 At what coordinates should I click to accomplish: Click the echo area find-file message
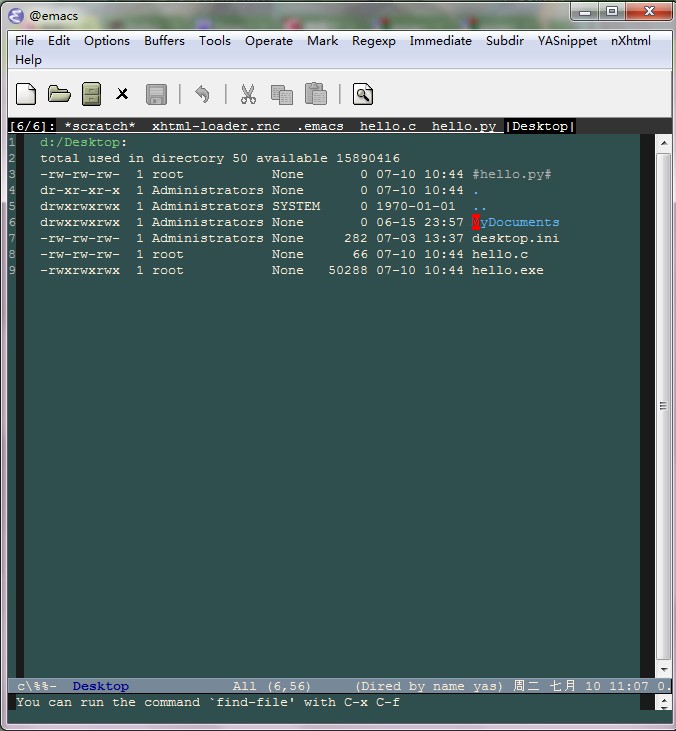click(208, 702)
